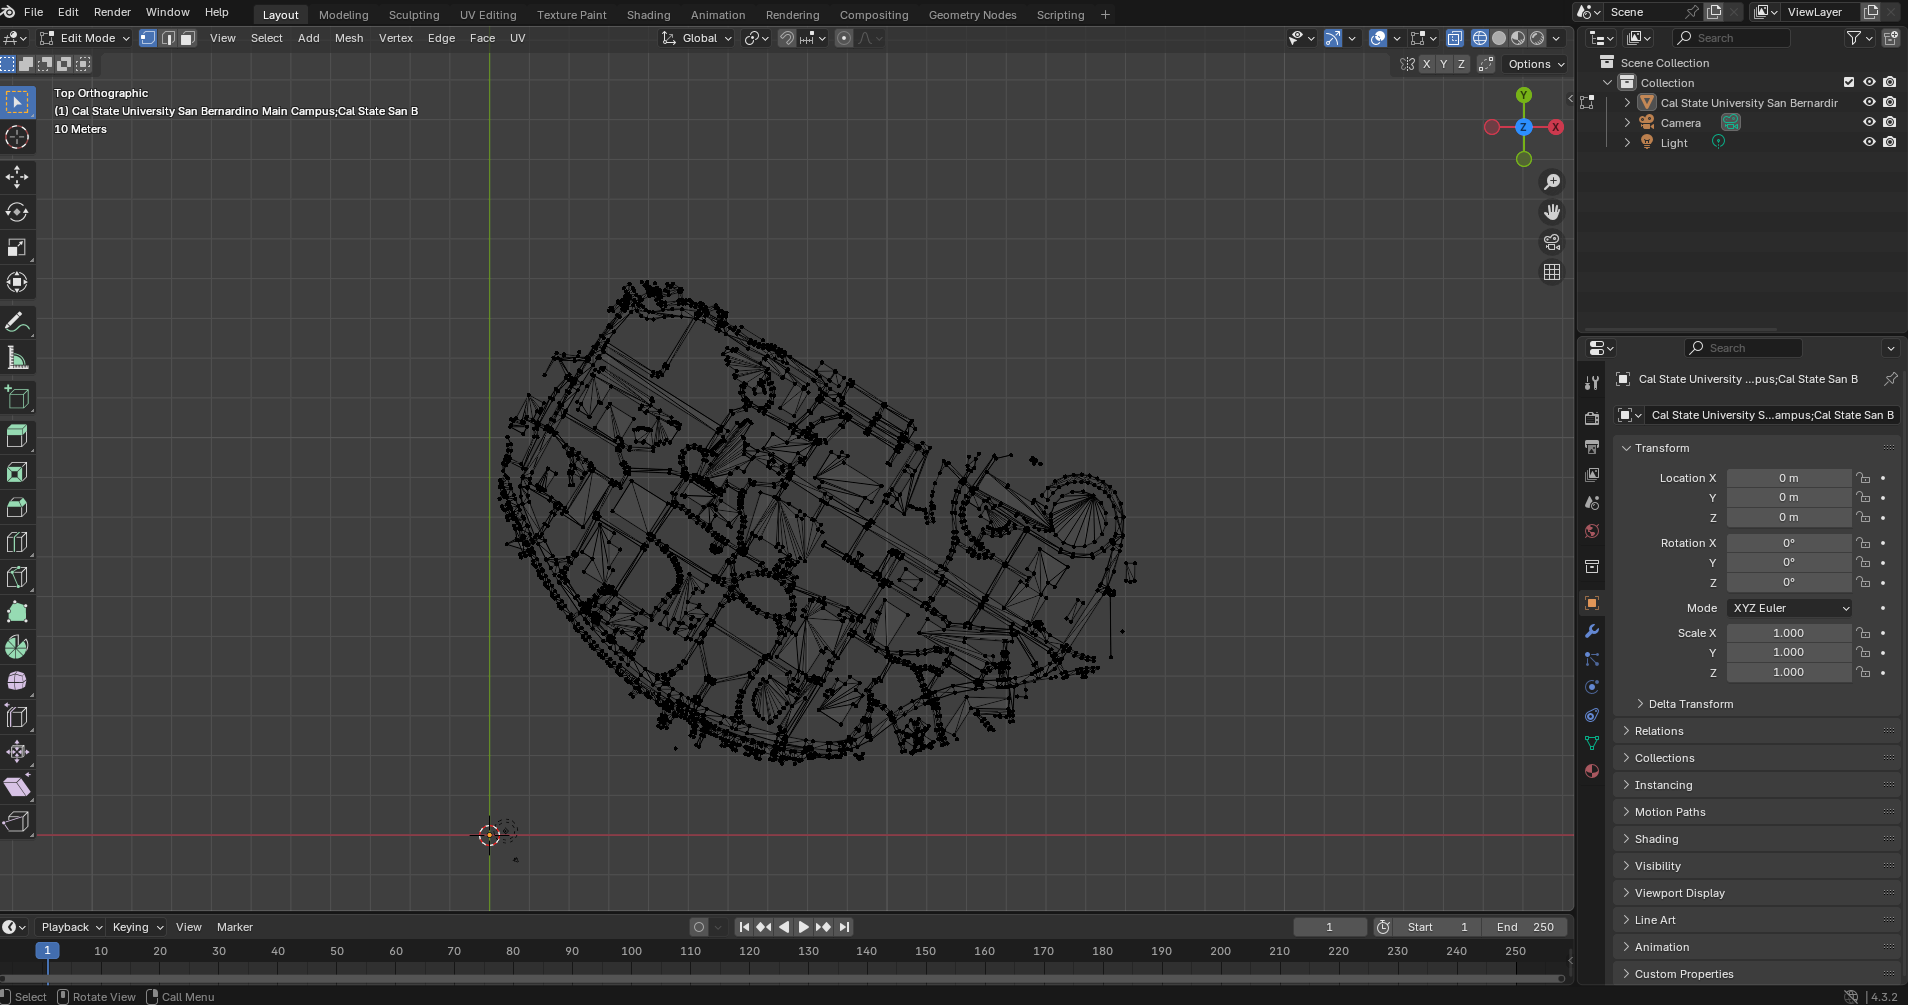Jump to the end frame button
The width and height of the screenshot is (1908, 1005).
tap(844, 927)
